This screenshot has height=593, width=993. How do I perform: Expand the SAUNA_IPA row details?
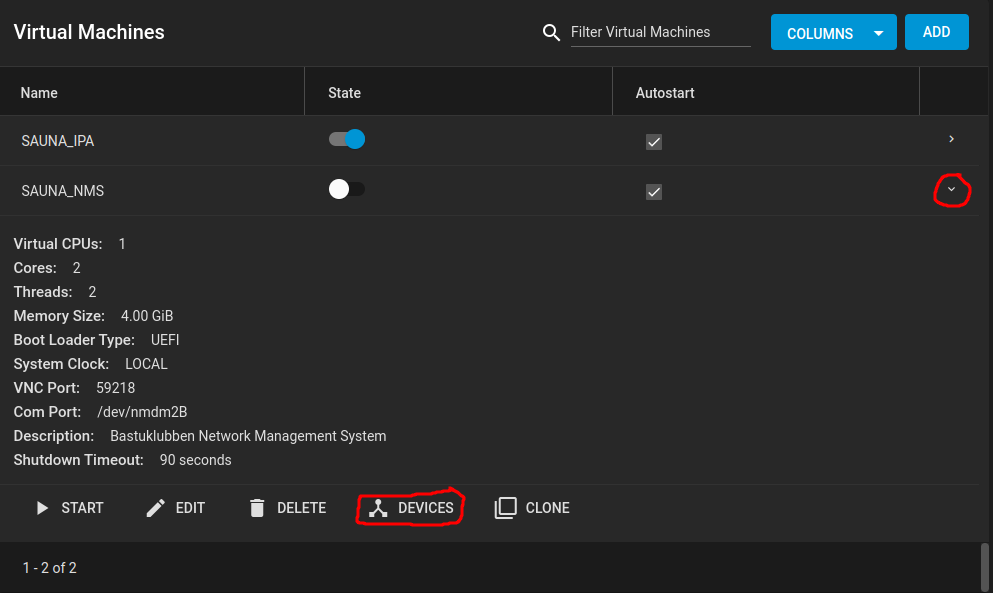[951, 139]
